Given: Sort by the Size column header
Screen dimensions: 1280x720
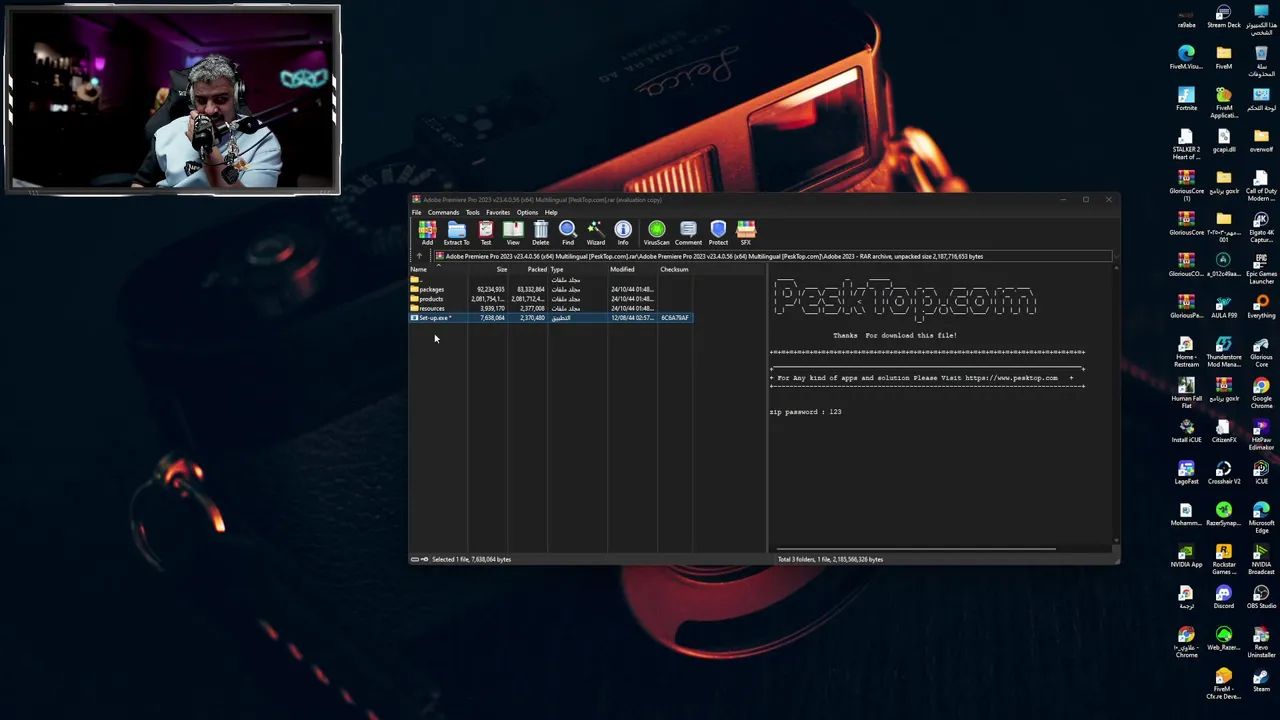Looking at the screenshot, I should click(488, 269).
